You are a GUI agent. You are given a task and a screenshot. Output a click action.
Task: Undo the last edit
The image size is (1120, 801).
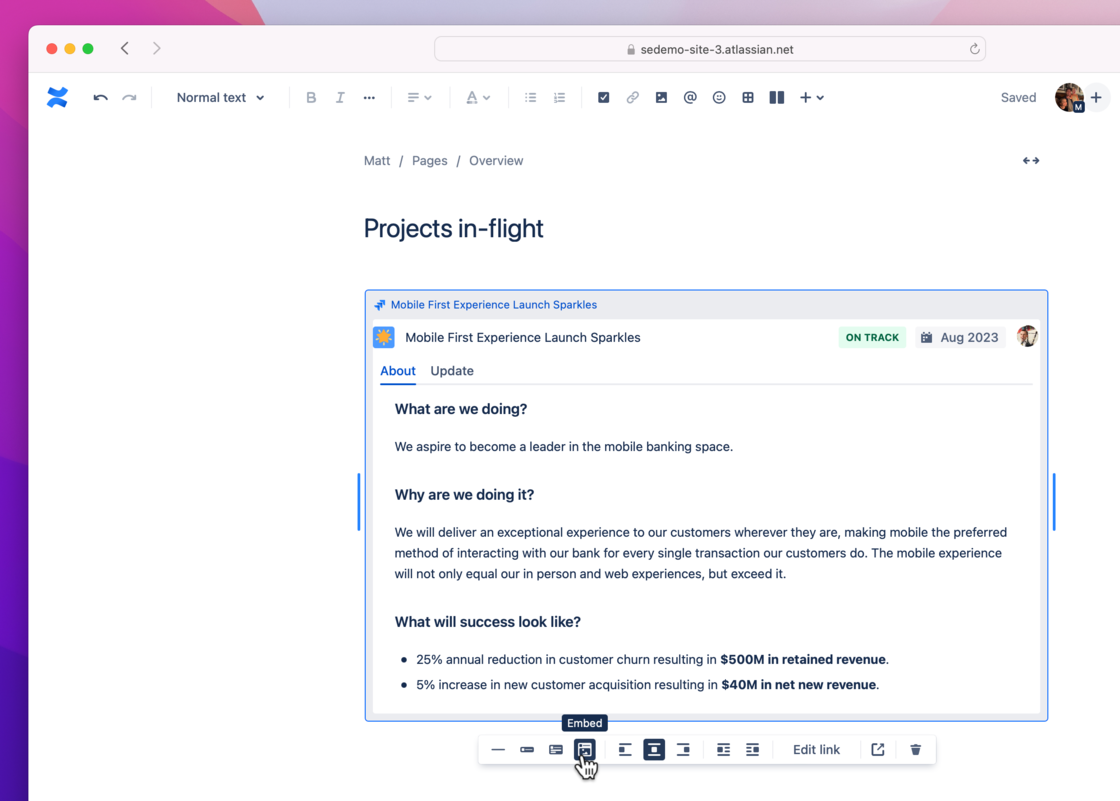99,97
